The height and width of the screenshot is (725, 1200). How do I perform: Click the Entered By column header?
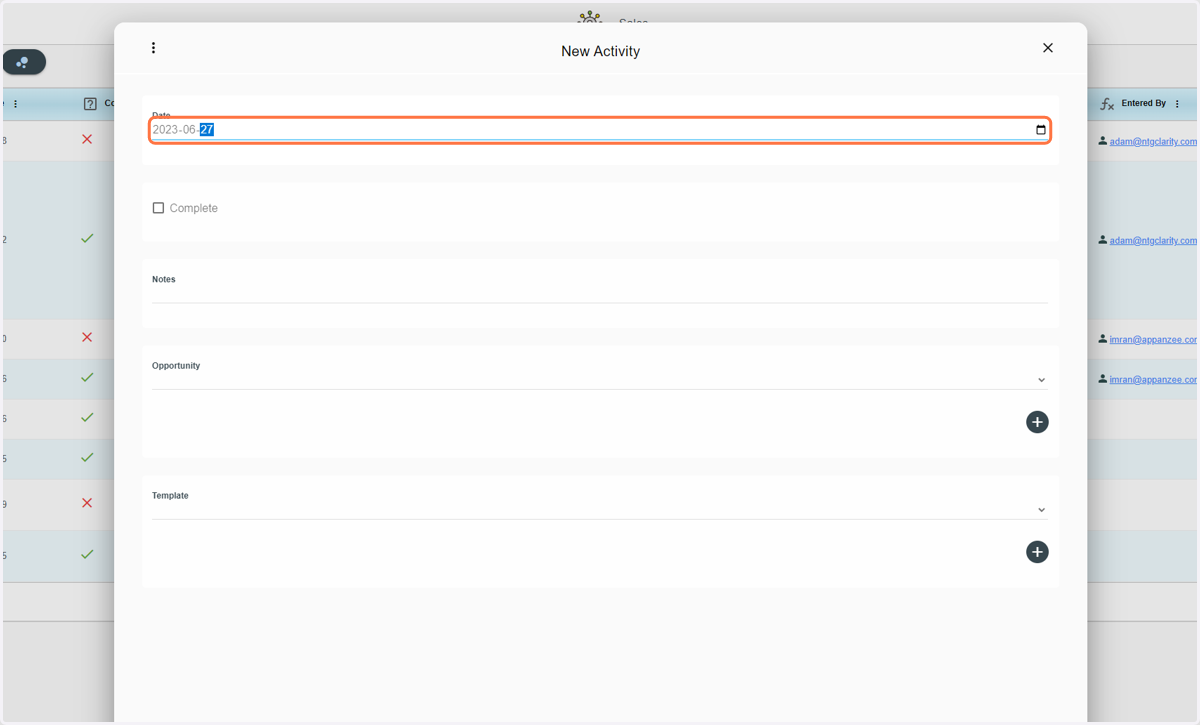pos(1143,103)
